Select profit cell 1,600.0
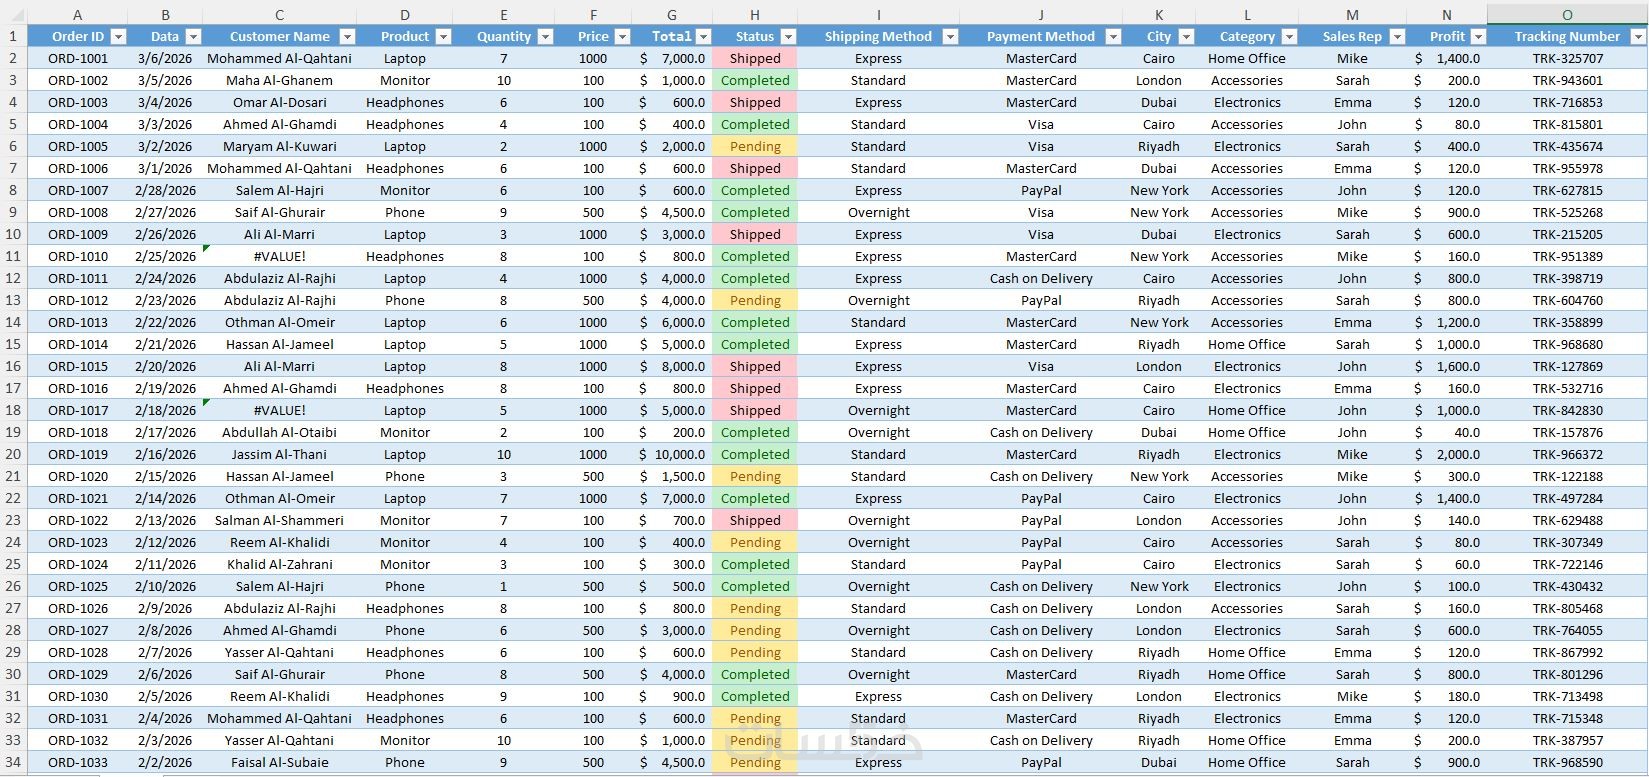Viewport: 1649px width, 777px height. click(1447, 366)
